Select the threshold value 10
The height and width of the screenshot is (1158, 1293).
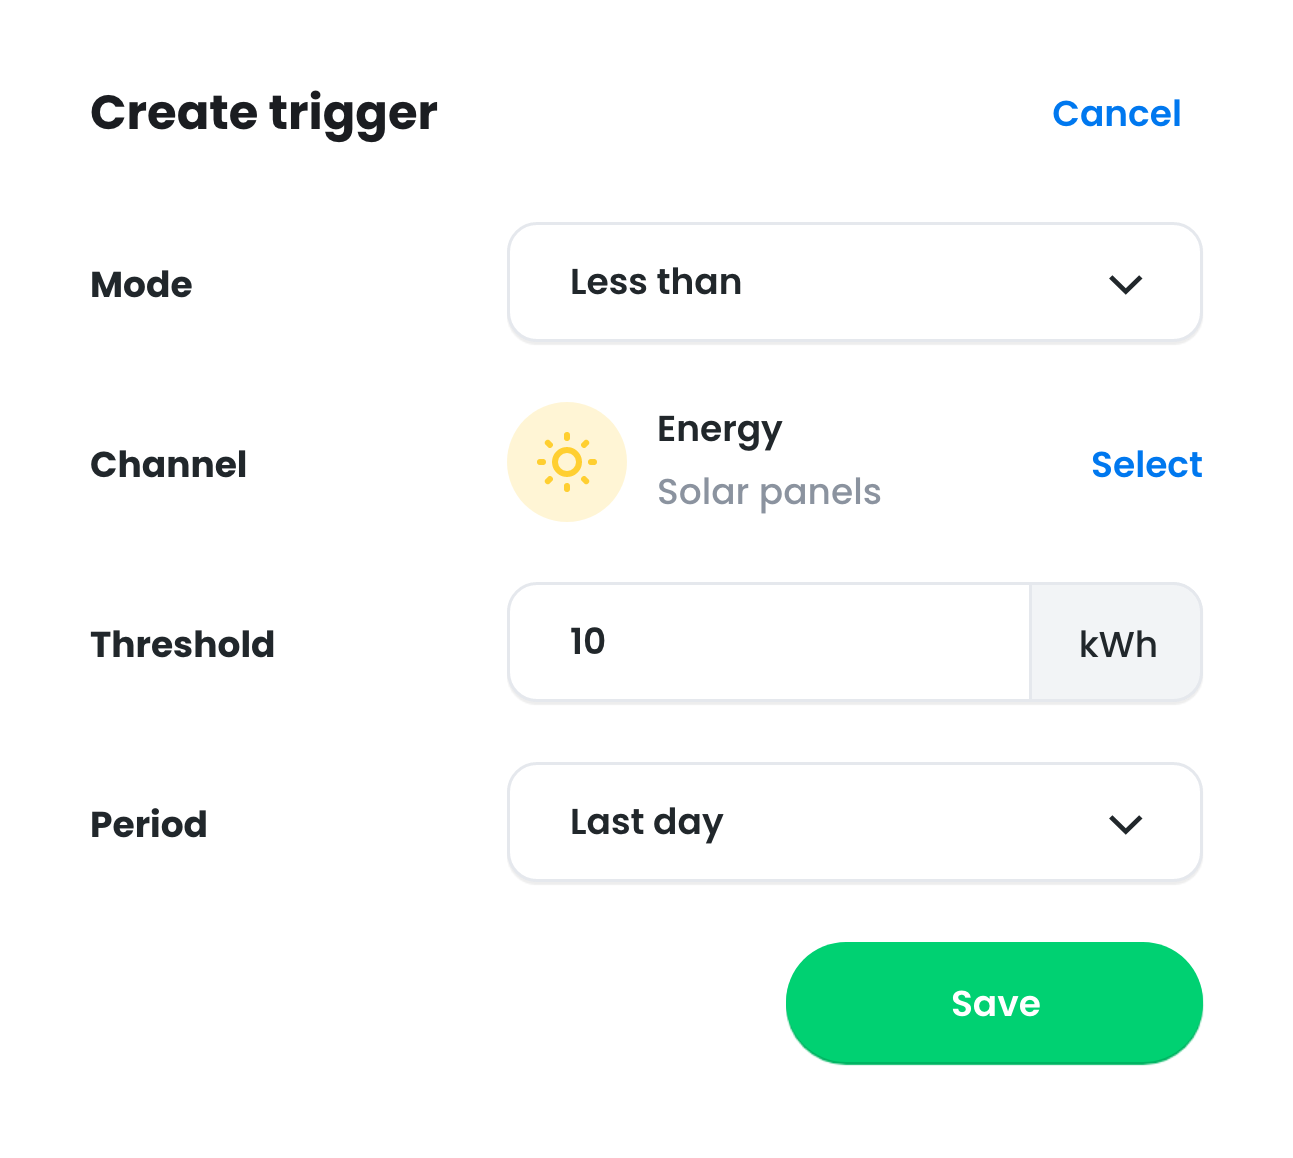(x=587, y=642)
